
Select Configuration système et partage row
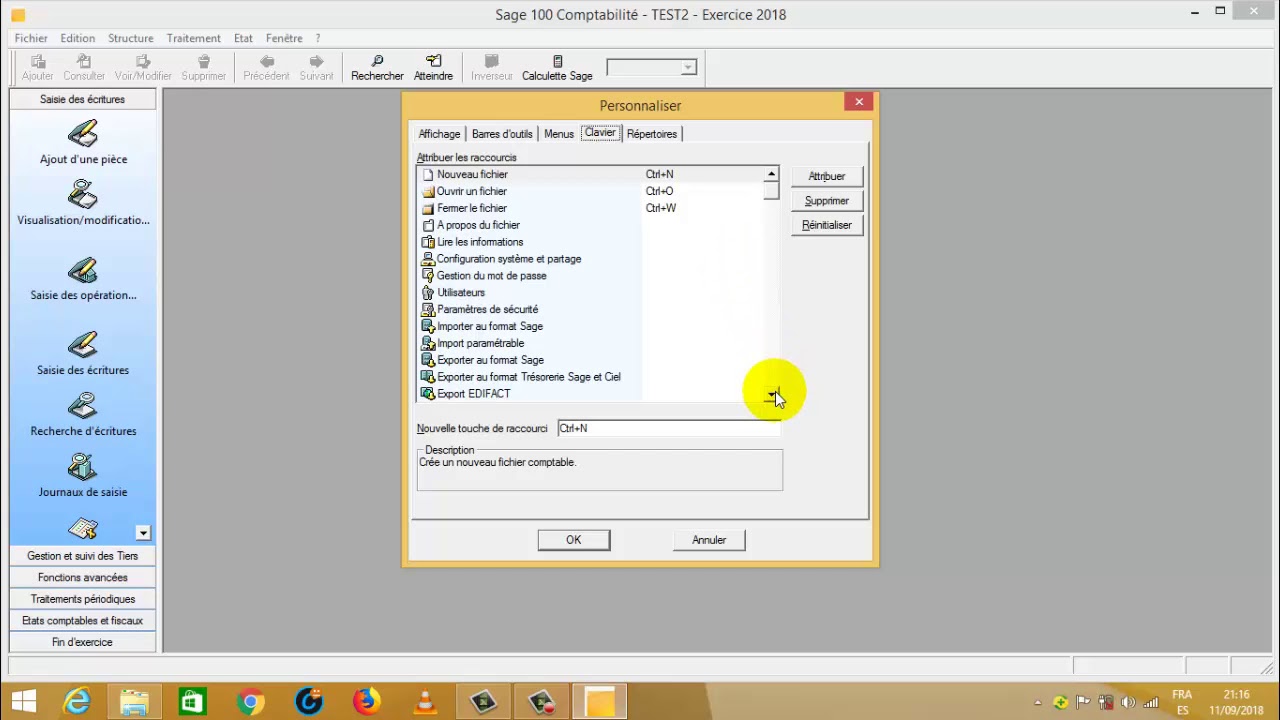coord(591,259)
